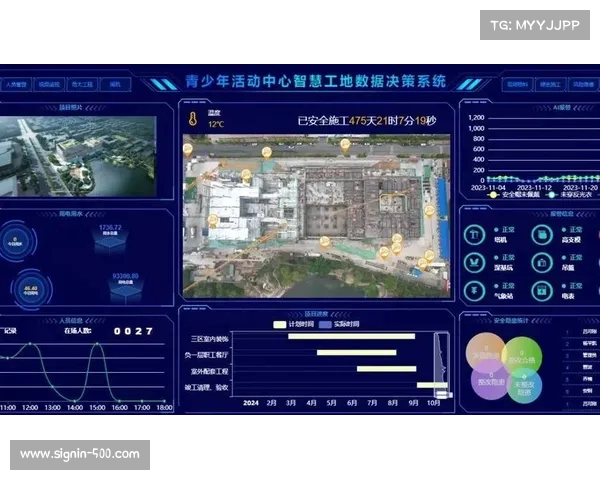Toggle 未穿反光衣 legend series
This screenshot has width=600, height=480.
[570, 195]
